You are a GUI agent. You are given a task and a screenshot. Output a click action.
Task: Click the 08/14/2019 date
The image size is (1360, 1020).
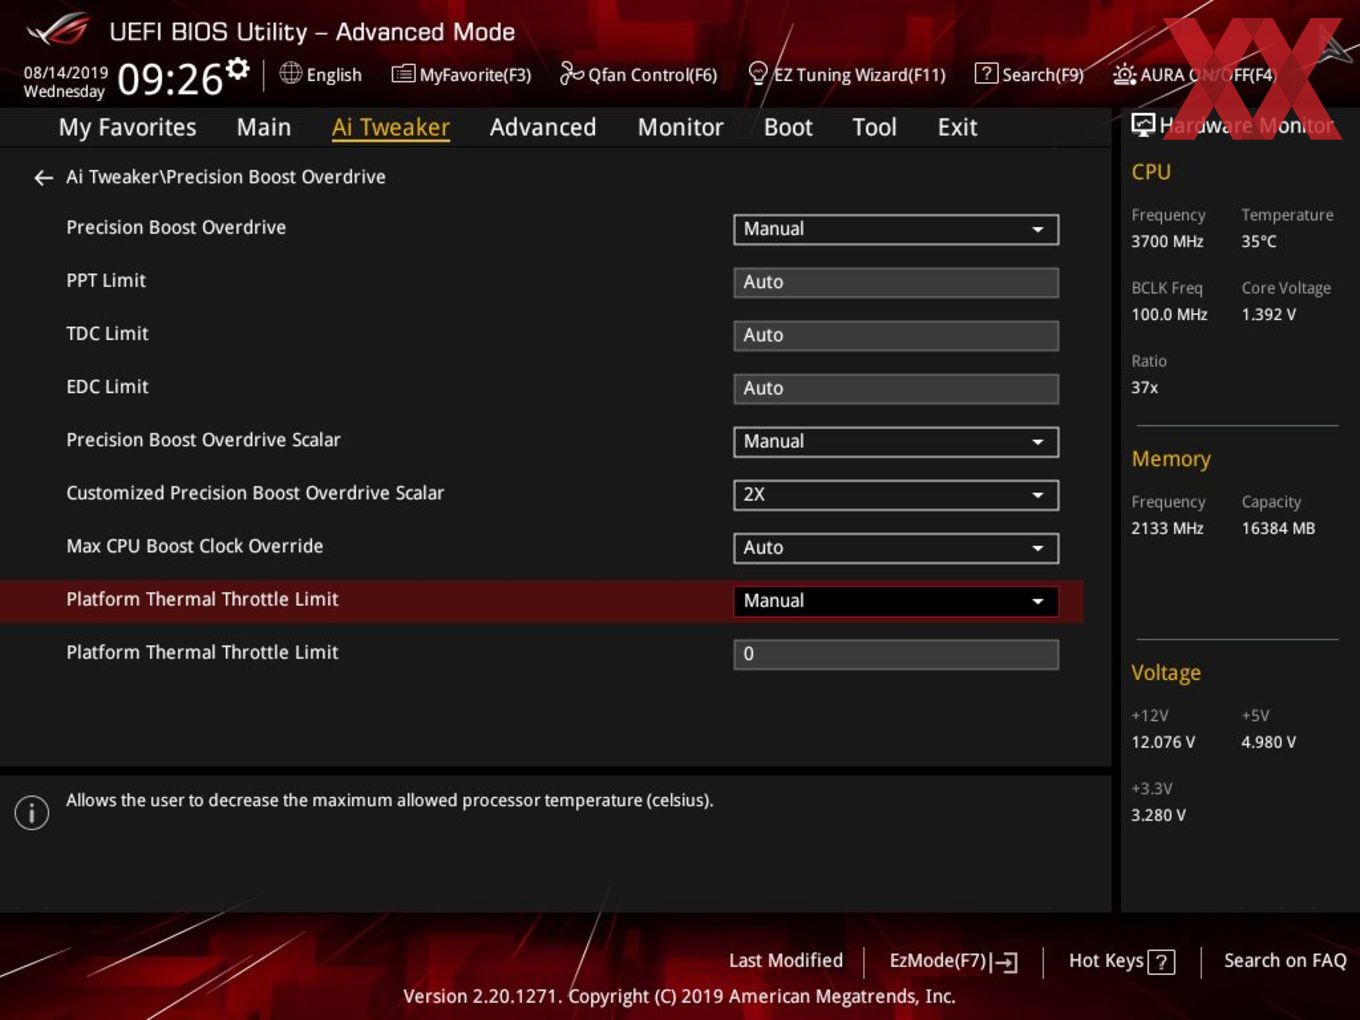click(x=66, y=73)
